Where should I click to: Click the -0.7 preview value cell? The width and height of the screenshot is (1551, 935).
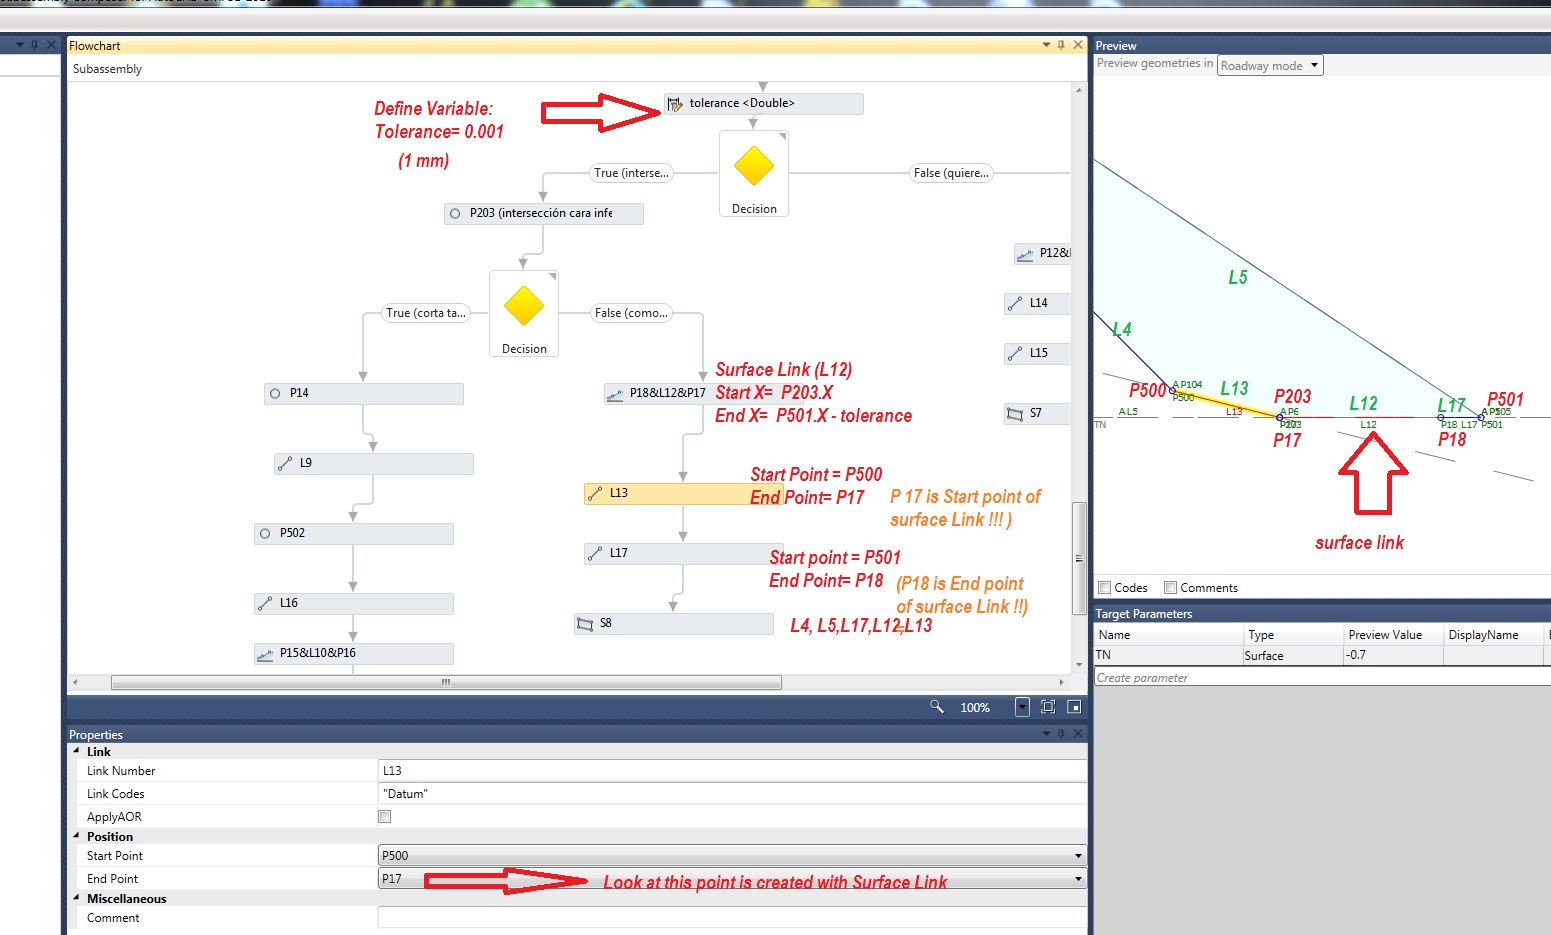point(1393,656)
